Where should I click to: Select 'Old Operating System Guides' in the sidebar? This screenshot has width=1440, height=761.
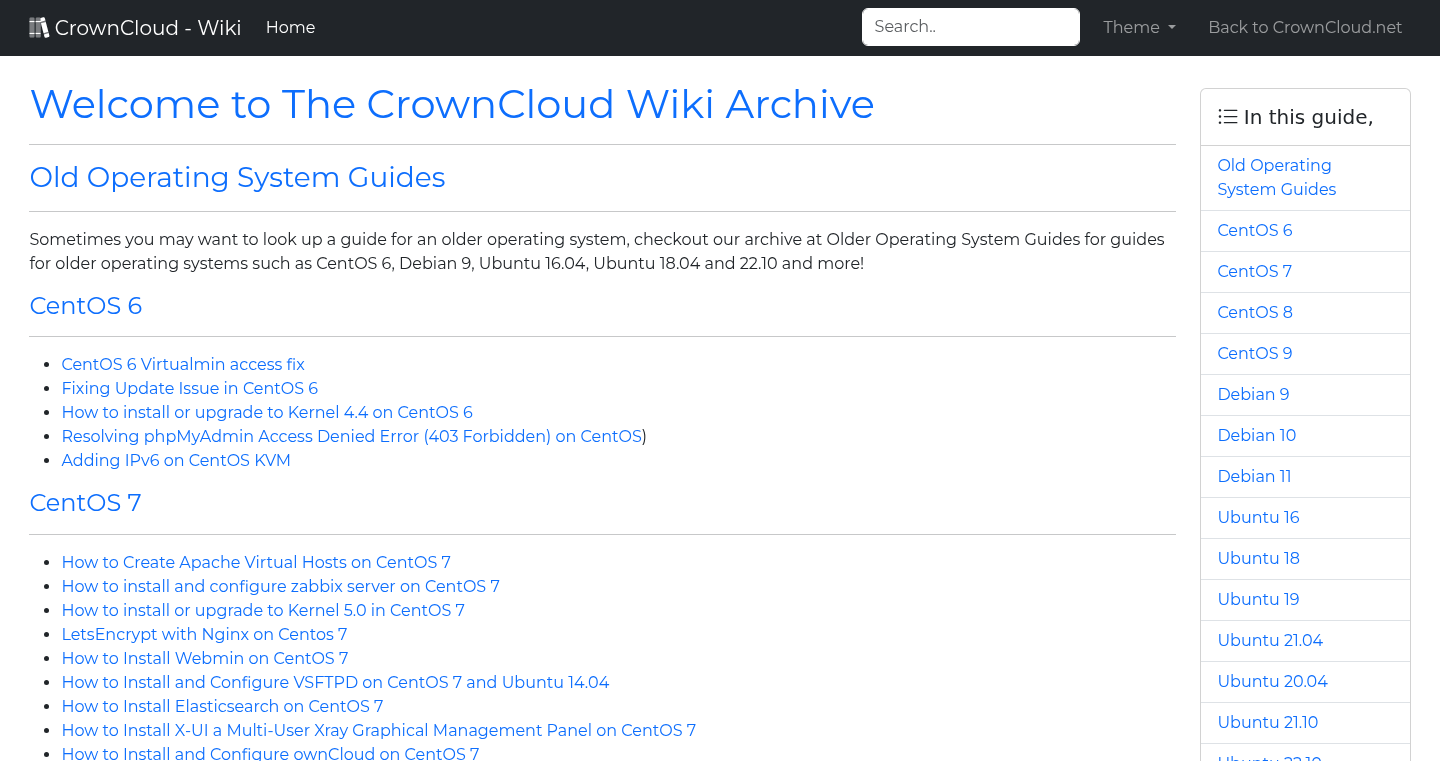tap(1276, 177)
